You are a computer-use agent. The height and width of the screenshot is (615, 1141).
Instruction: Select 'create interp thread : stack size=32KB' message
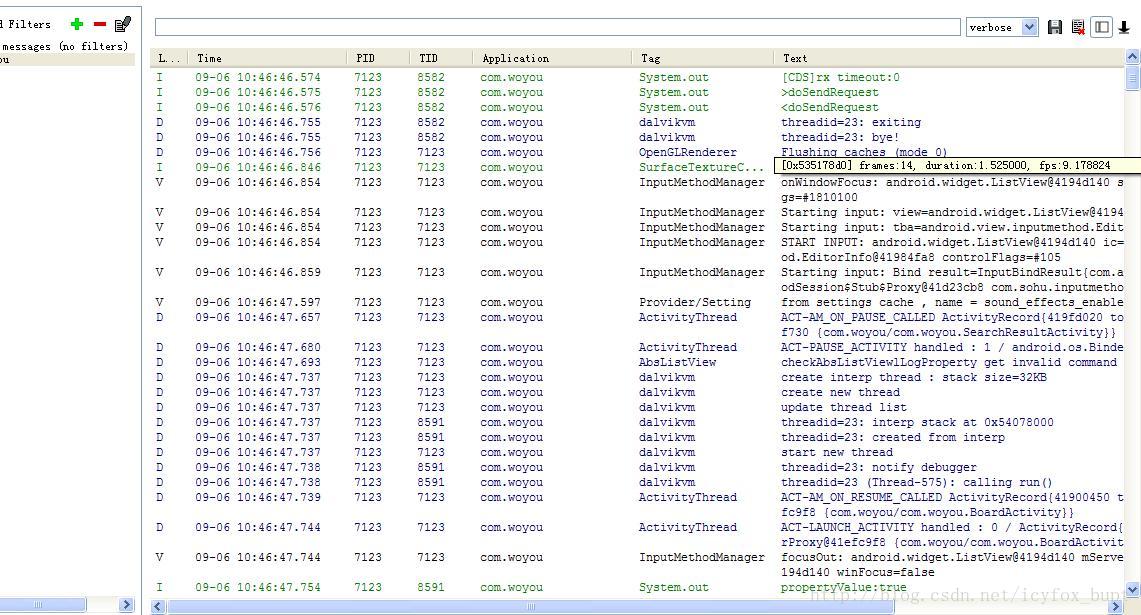914,377
